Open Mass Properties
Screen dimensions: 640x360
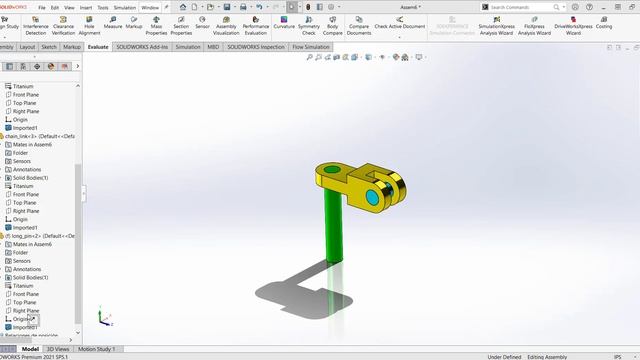tap(156, 26)
